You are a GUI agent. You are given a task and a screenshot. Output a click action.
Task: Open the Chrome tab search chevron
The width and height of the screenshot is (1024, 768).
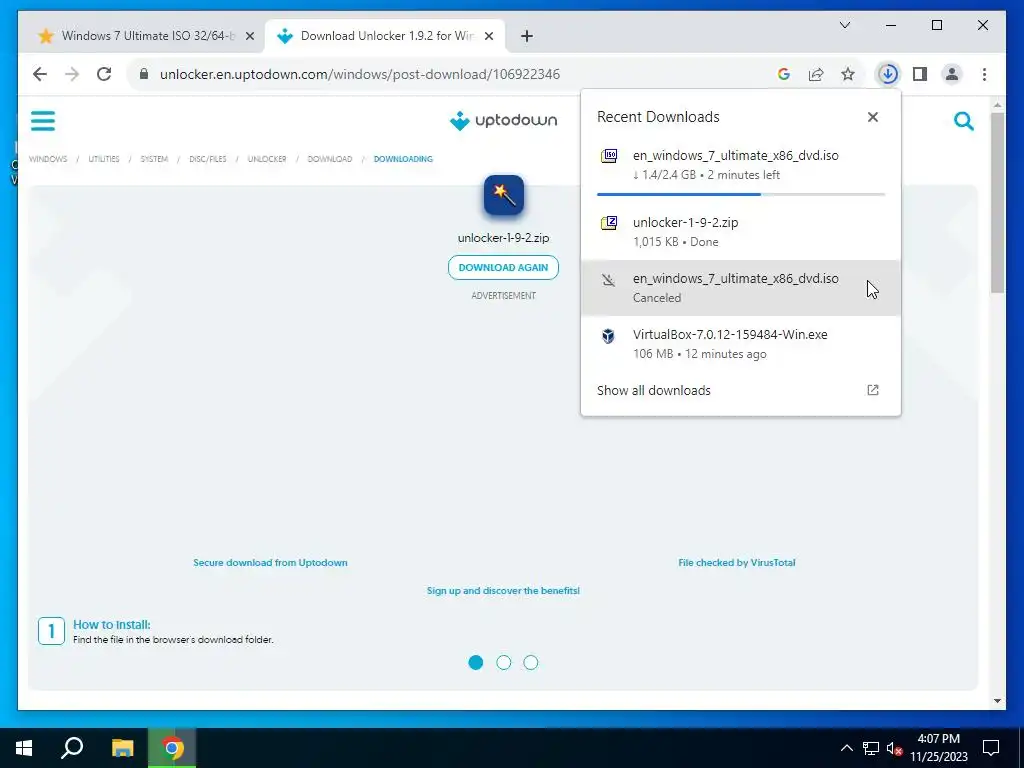[x=844, y=25]
